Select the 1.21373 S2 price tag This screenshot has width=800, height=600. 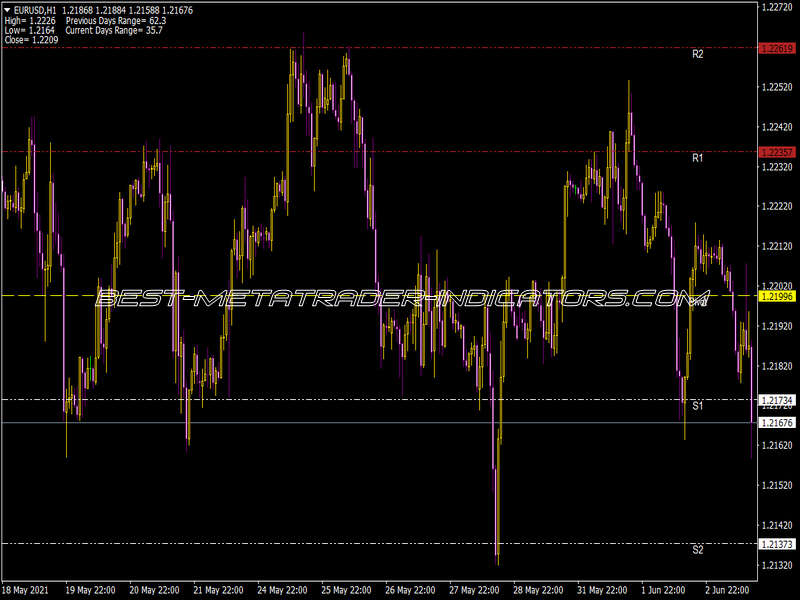pos(777,545)
